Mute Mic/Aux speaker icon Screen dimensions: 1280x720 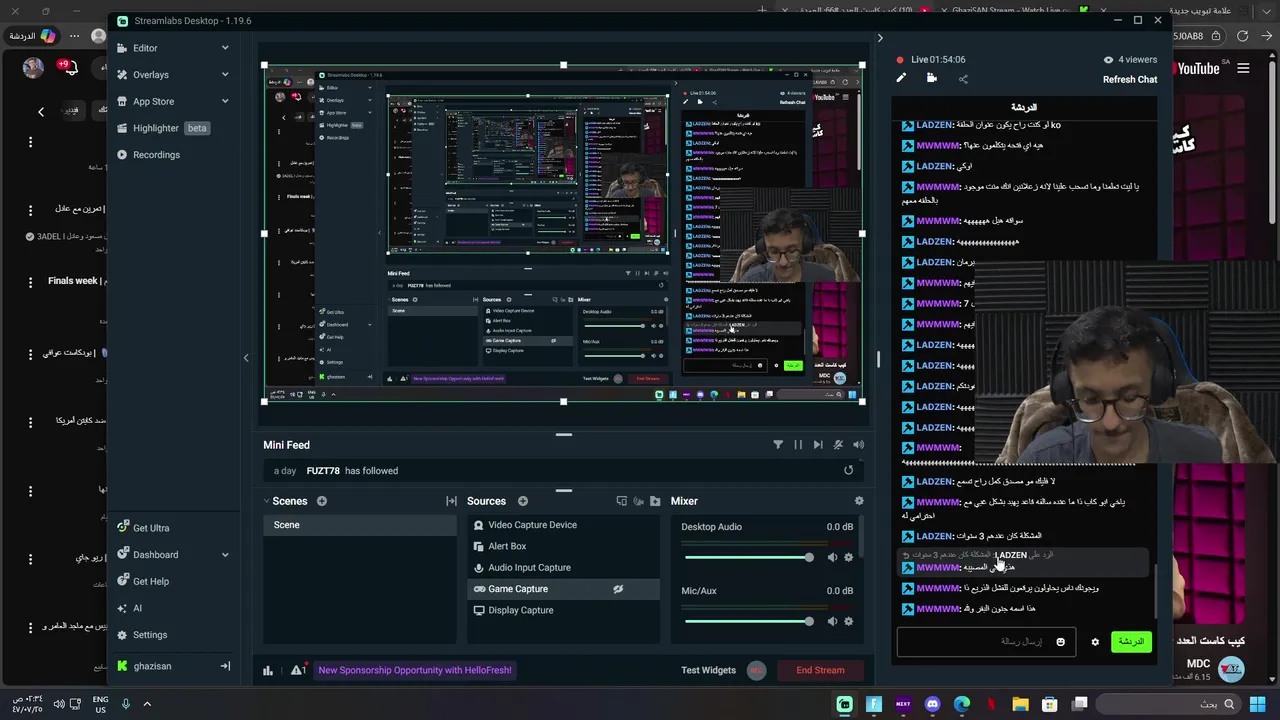[x=832, y=621]
